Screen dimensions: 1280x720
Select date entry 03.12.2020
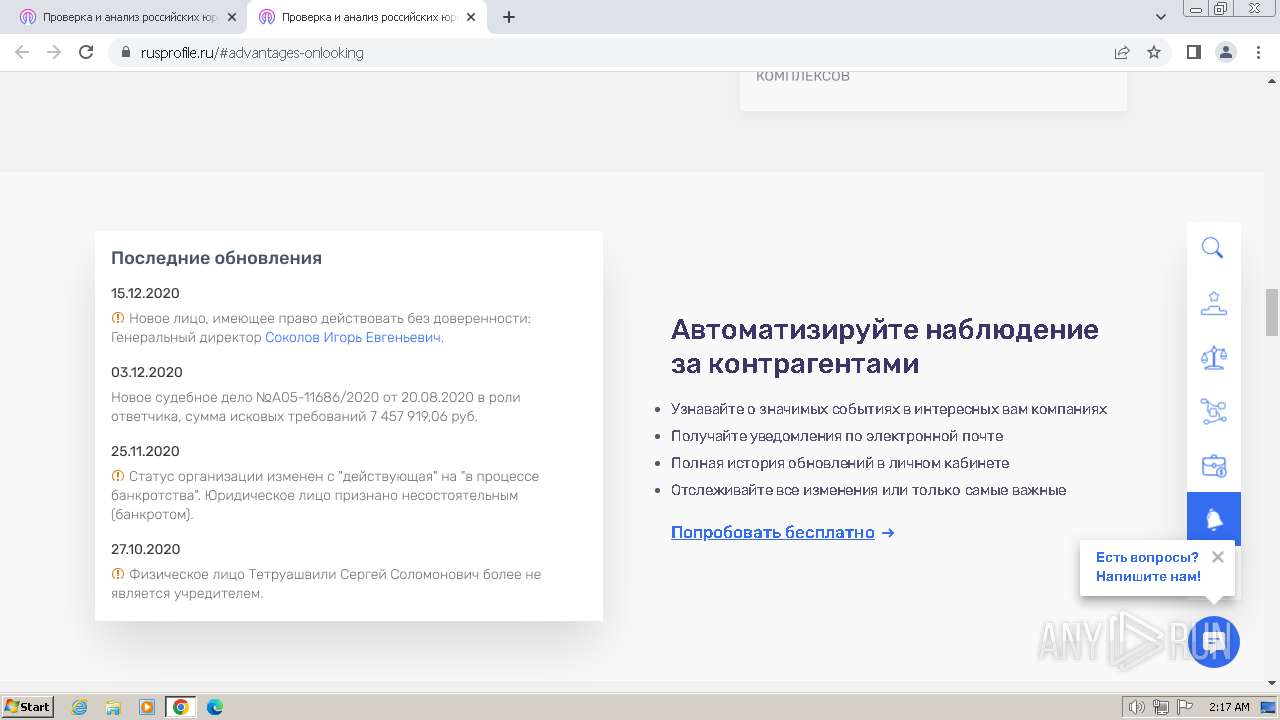147,372
